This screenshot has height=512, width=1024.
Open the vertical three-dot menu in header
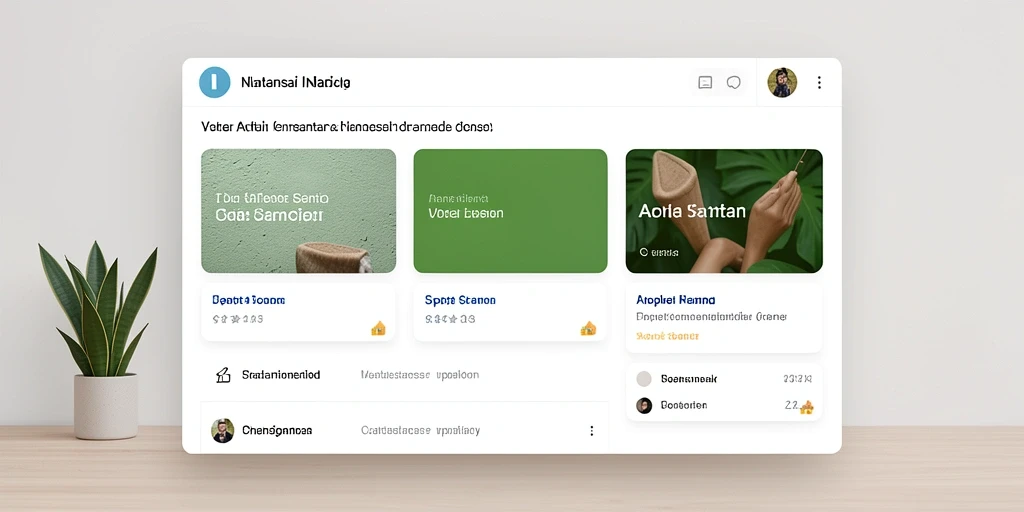tap(819, 82)
